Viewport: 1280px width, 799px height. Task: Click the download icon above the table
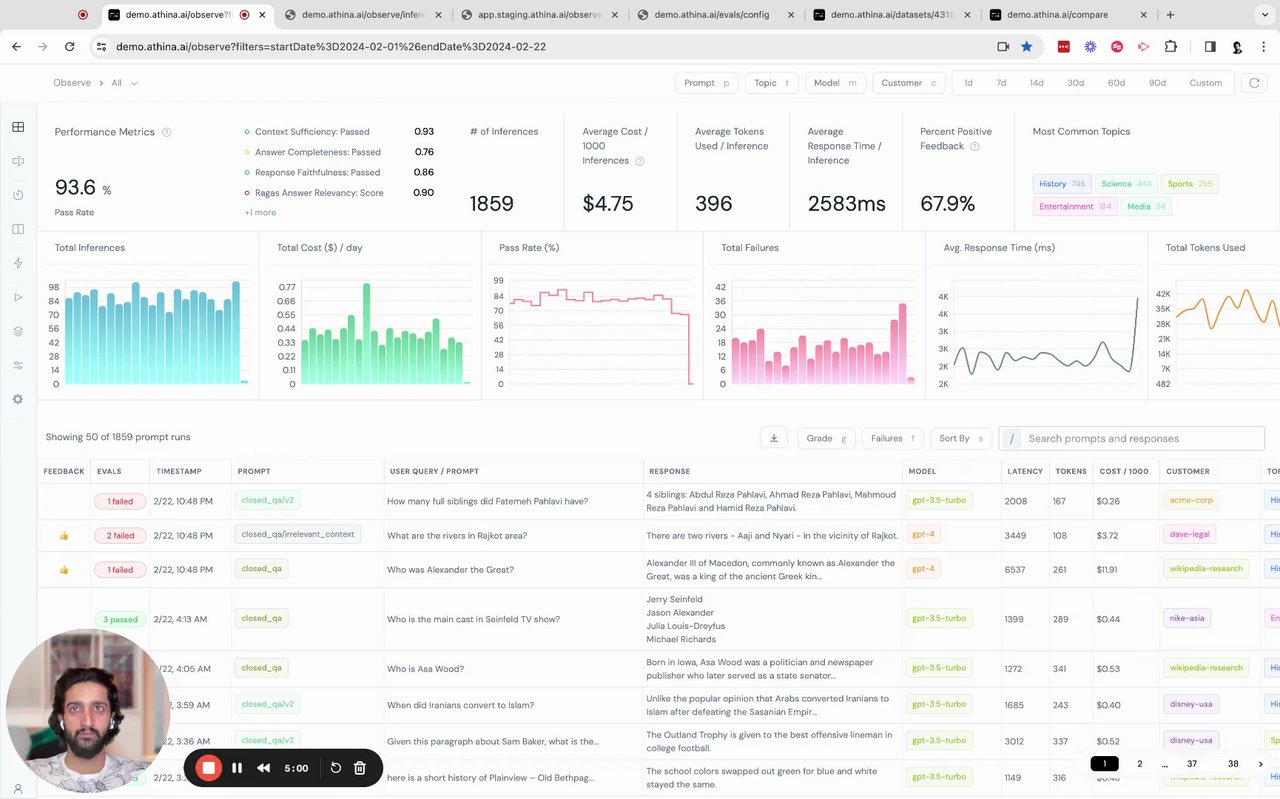point(773,438)
